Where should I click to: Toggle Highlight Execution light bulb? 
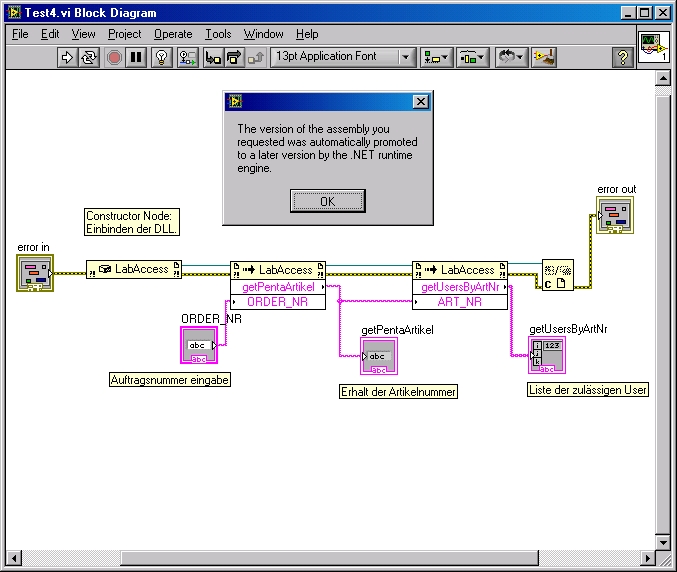[161, 57]
